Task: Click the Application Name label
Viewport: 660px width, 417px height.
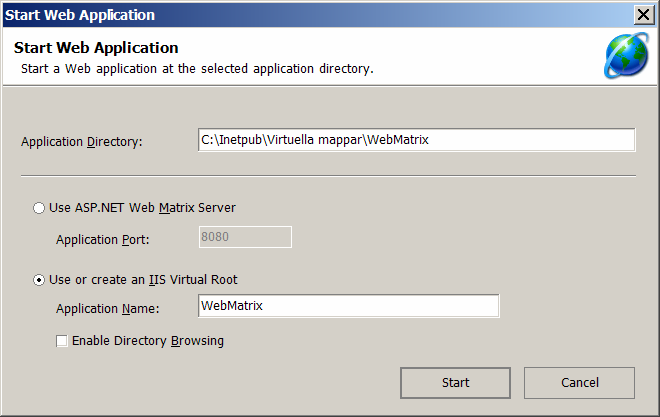Action: click(x=108, y=309)
